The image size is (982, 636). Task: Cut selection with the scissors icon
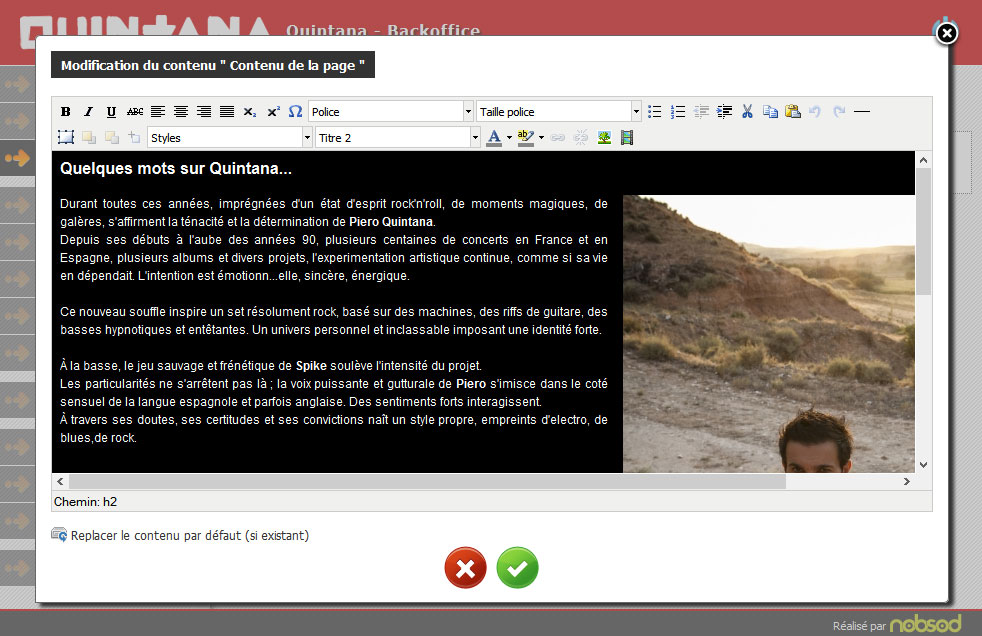pos(747,111)
